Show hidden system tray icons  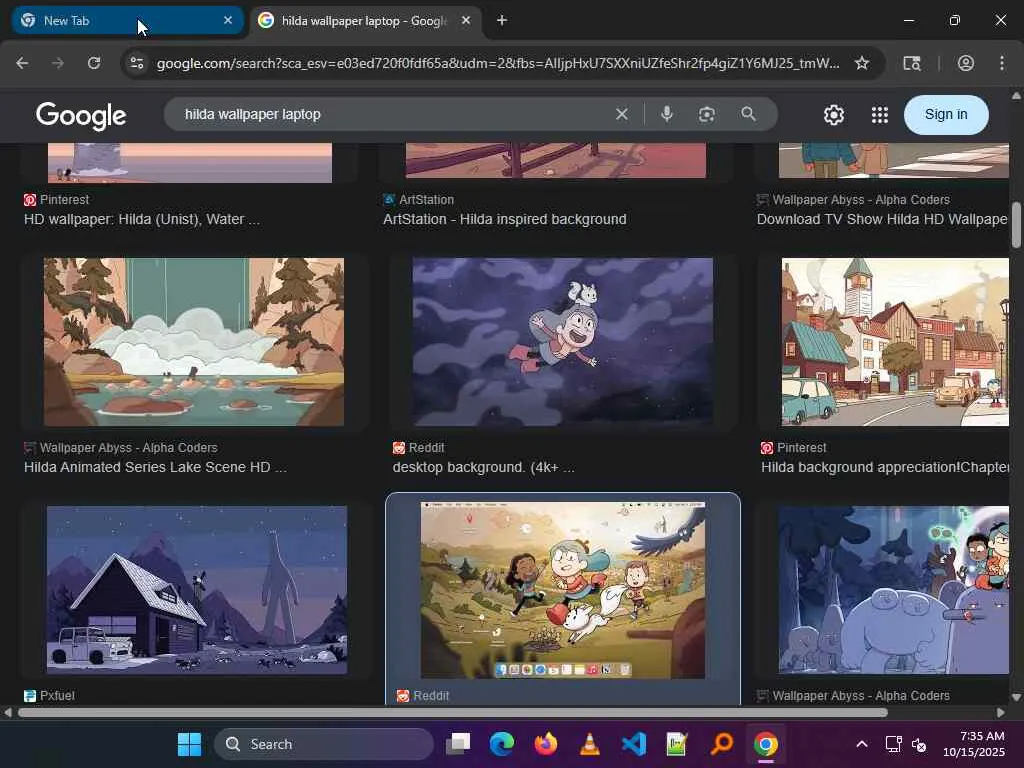(861, 744)
